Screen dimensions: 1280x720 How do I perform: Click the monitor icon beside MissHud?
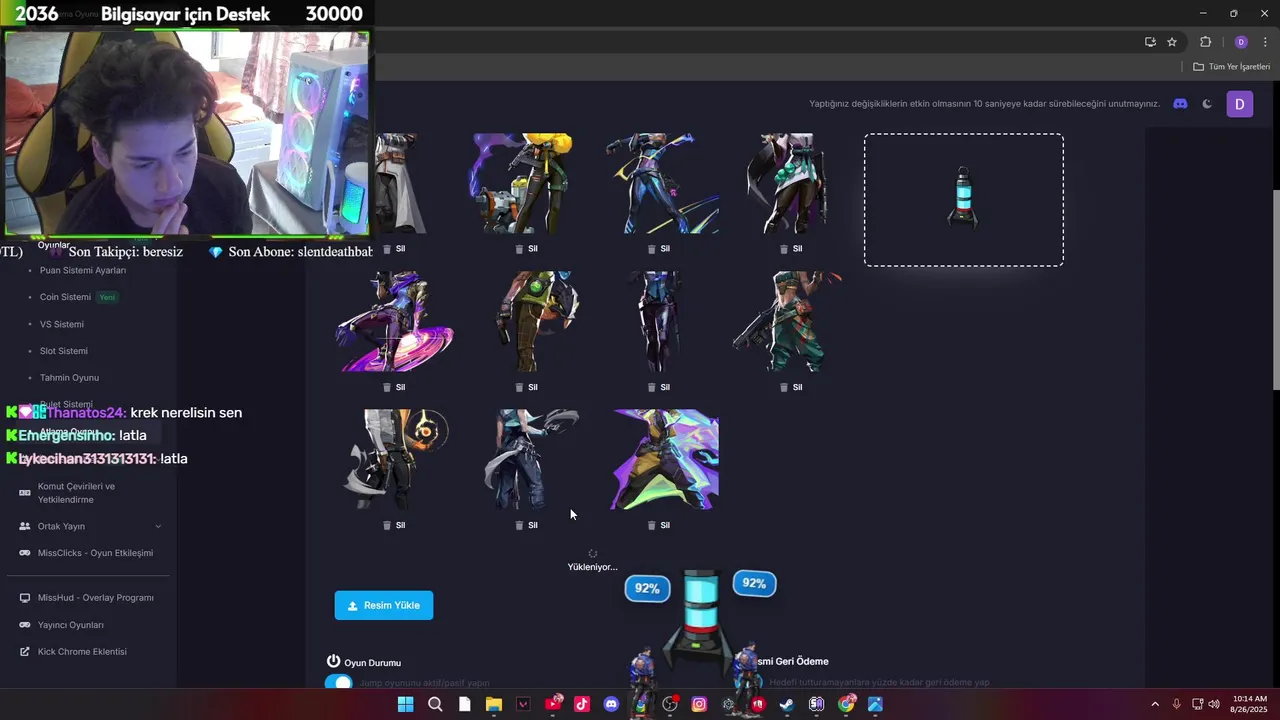pos(25,598)
